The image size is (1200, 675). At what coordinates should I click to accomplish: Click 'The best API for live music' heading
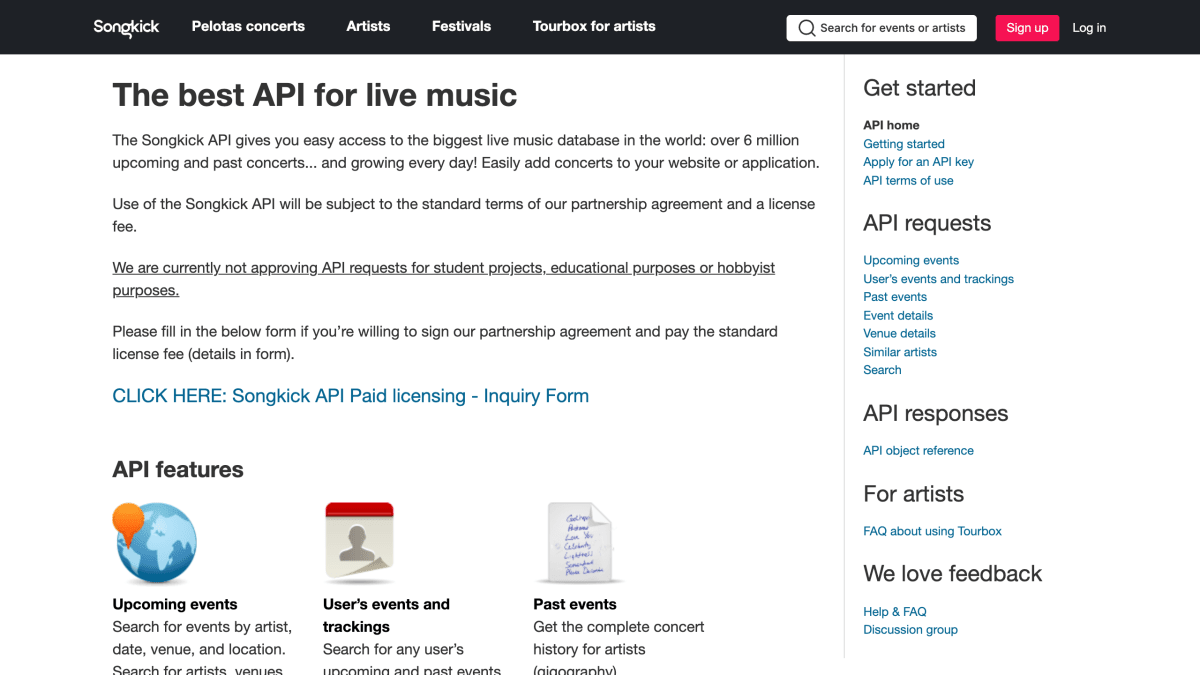click(x=315, y=95)
